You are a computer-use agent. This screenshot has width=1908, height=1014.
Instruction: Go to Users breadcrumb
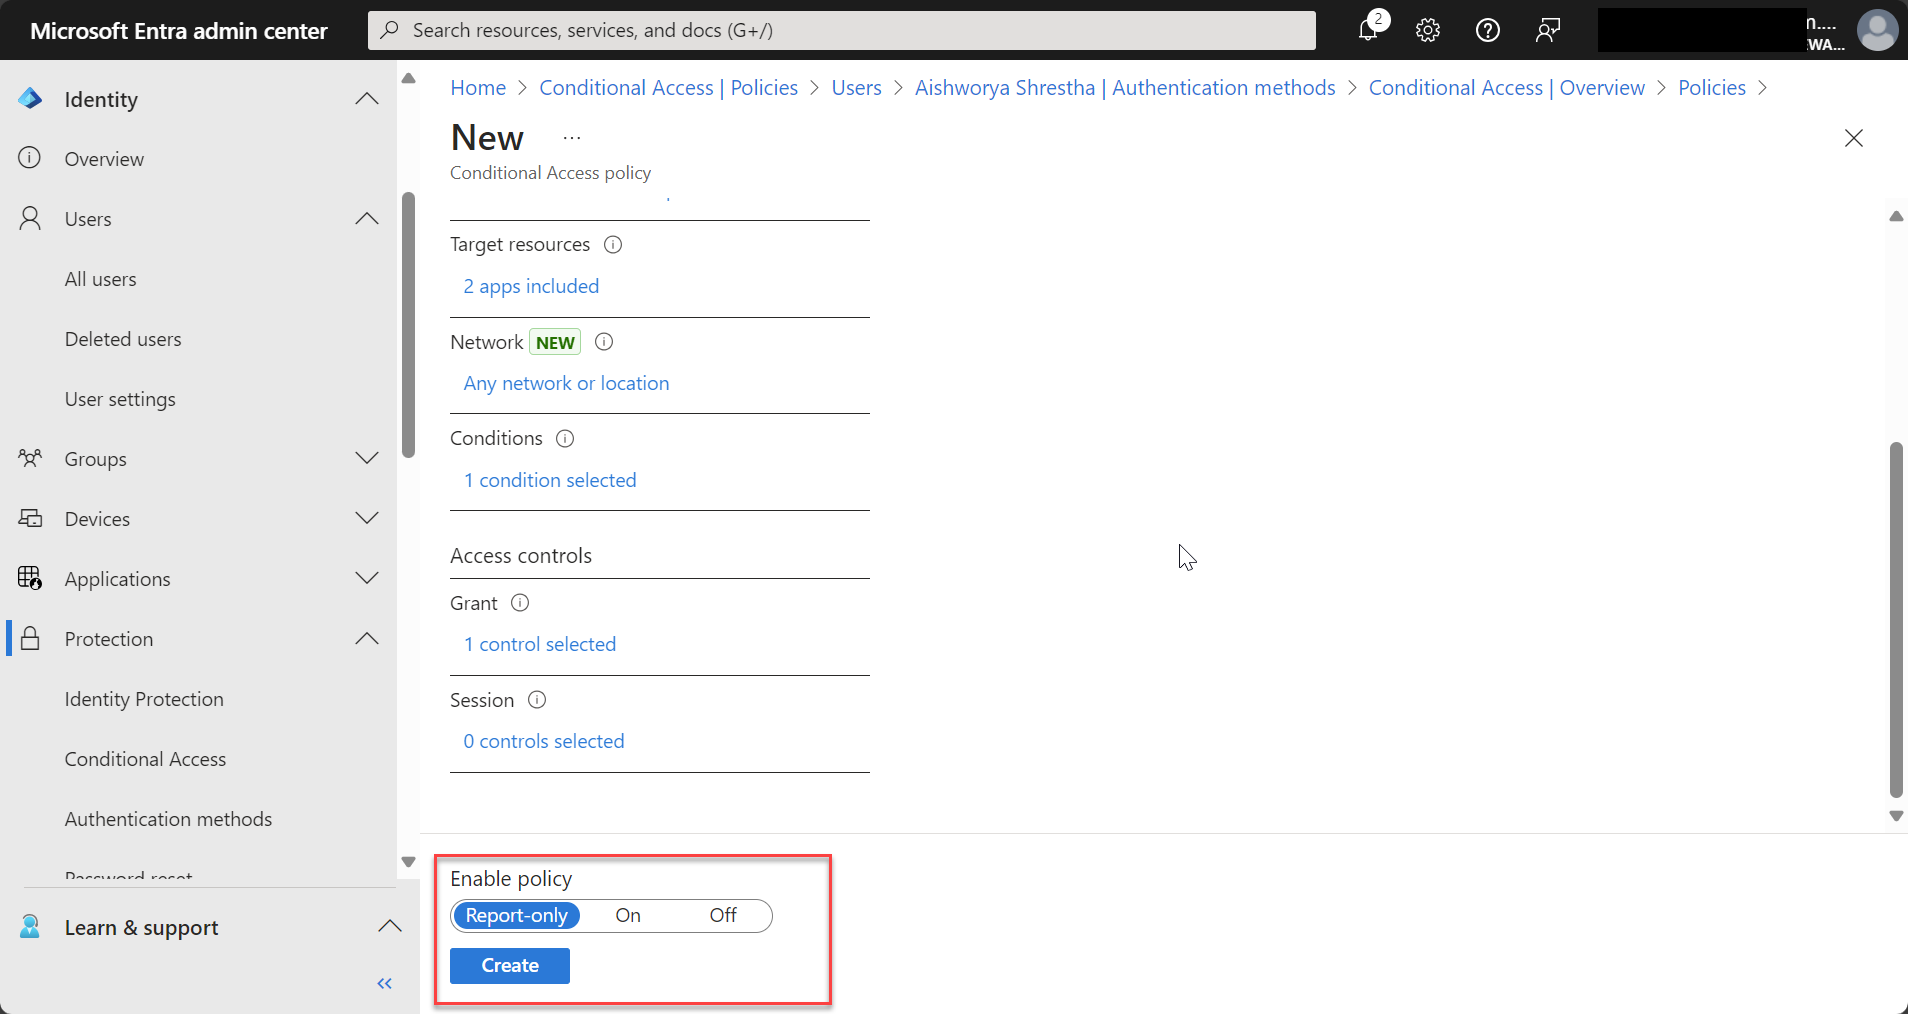856,88
